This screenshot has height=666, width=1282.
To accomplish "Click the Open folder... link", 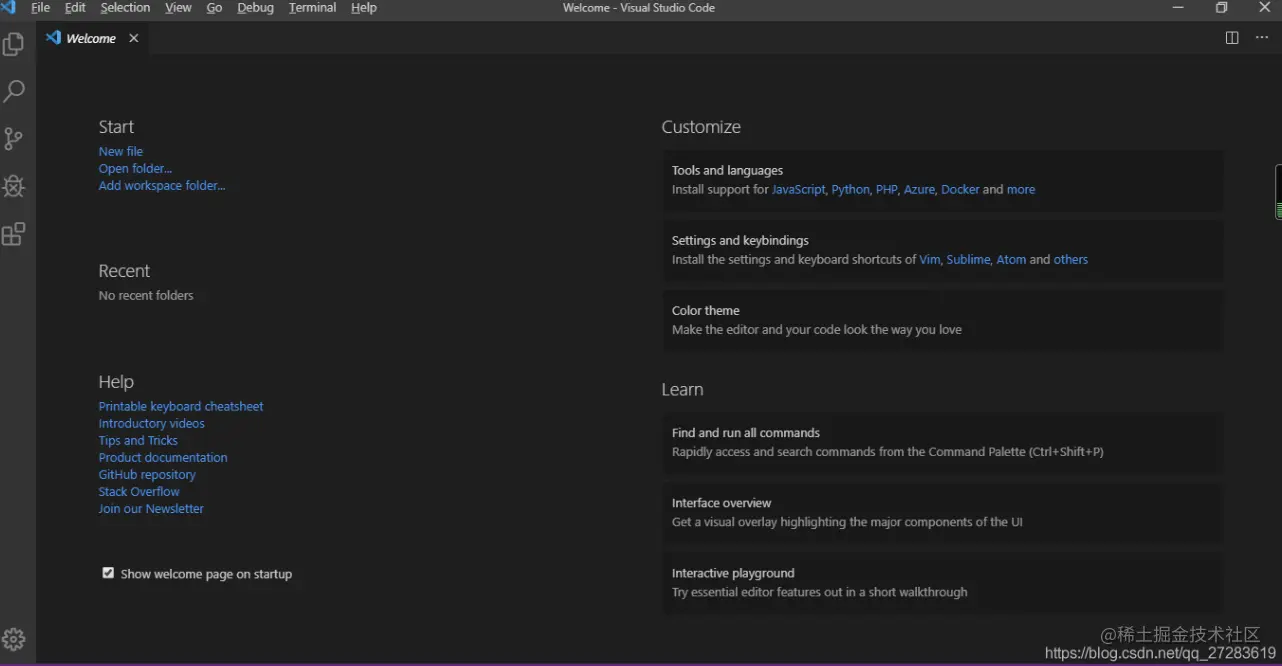I will click(x=135, y=169).
